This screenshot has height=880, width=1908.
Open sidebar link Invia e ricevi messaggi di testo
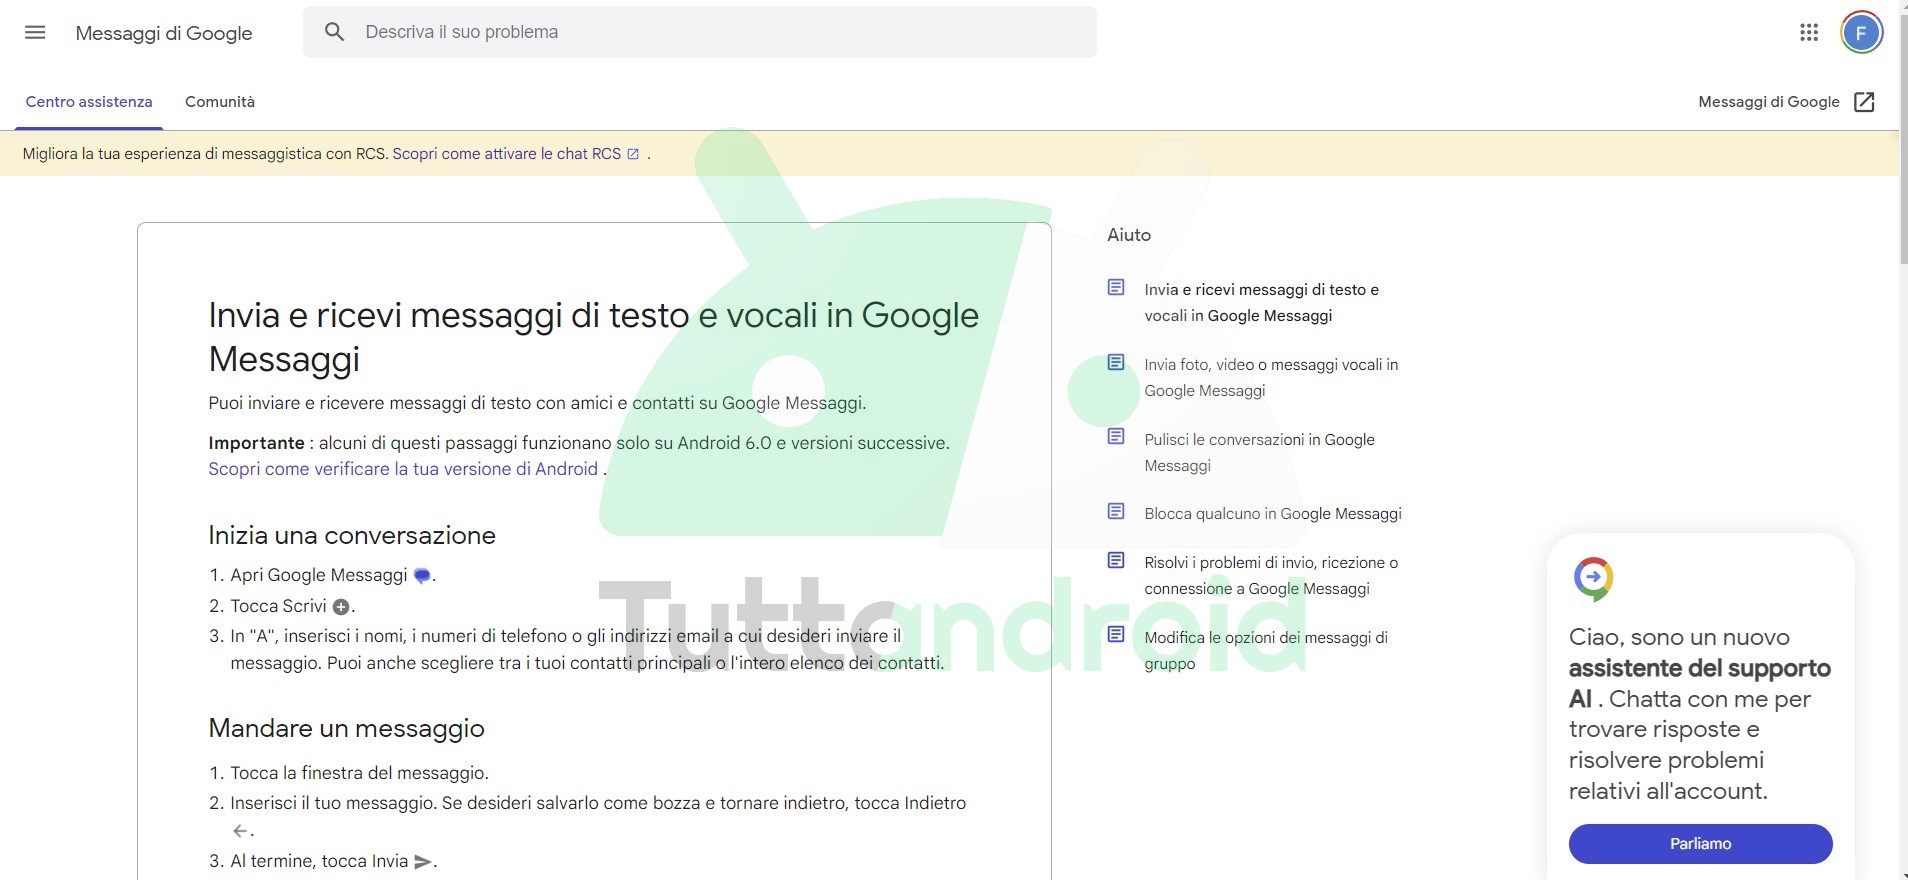(x=1261, y=302)
